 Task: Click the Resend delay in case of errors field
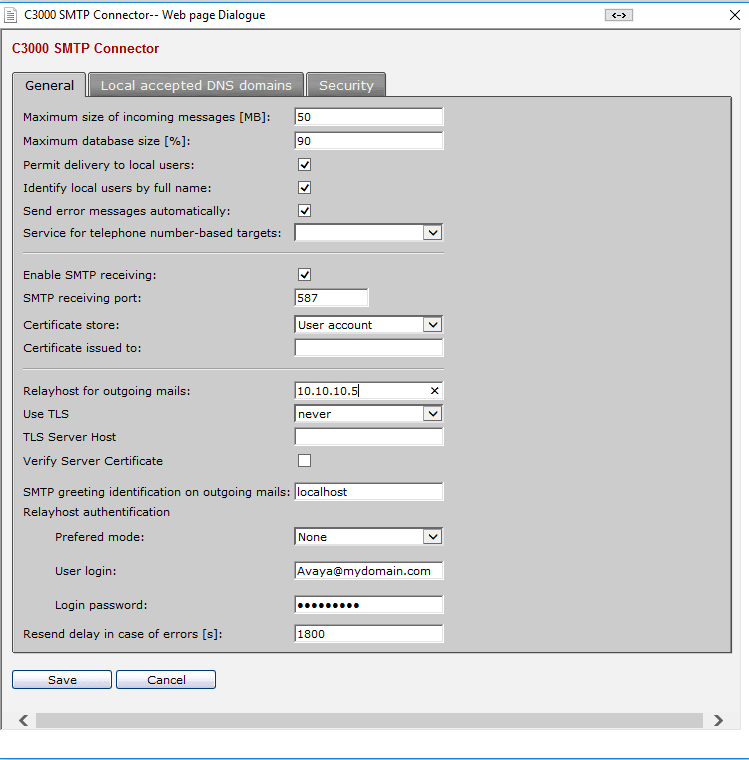tap(368, 634)
